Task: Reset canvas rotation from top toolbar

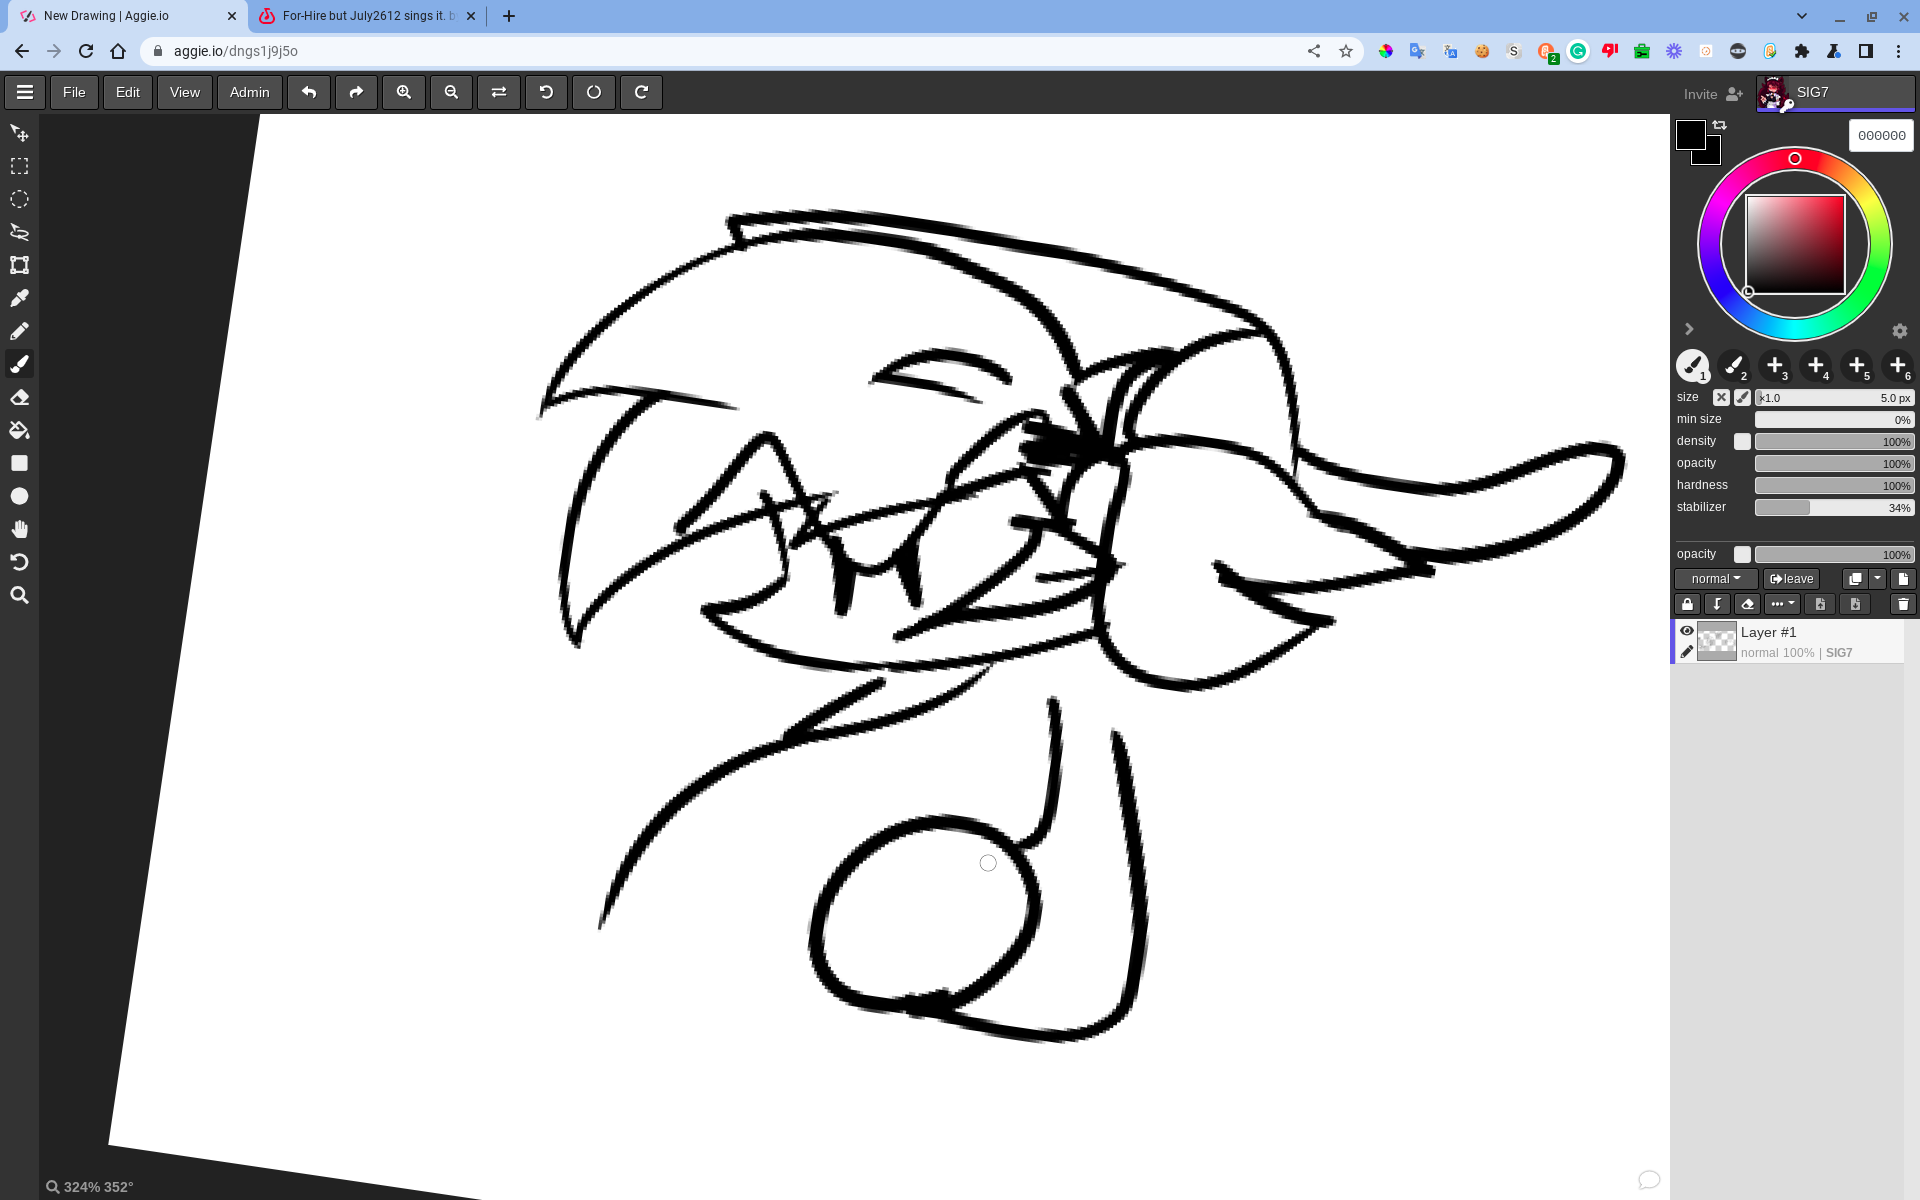Action: coord(594,92)
